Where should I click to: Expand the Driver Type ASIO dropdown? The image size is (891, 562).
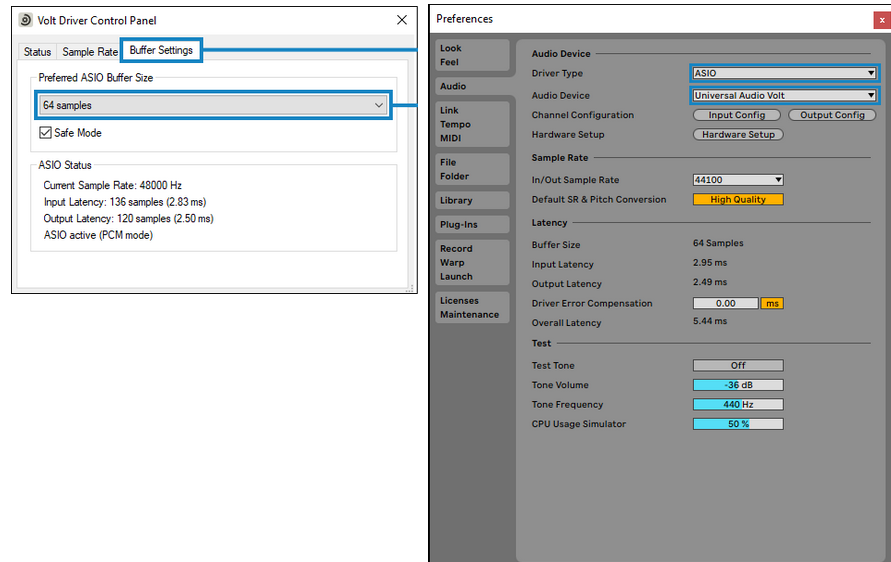(x=784, y=73)
